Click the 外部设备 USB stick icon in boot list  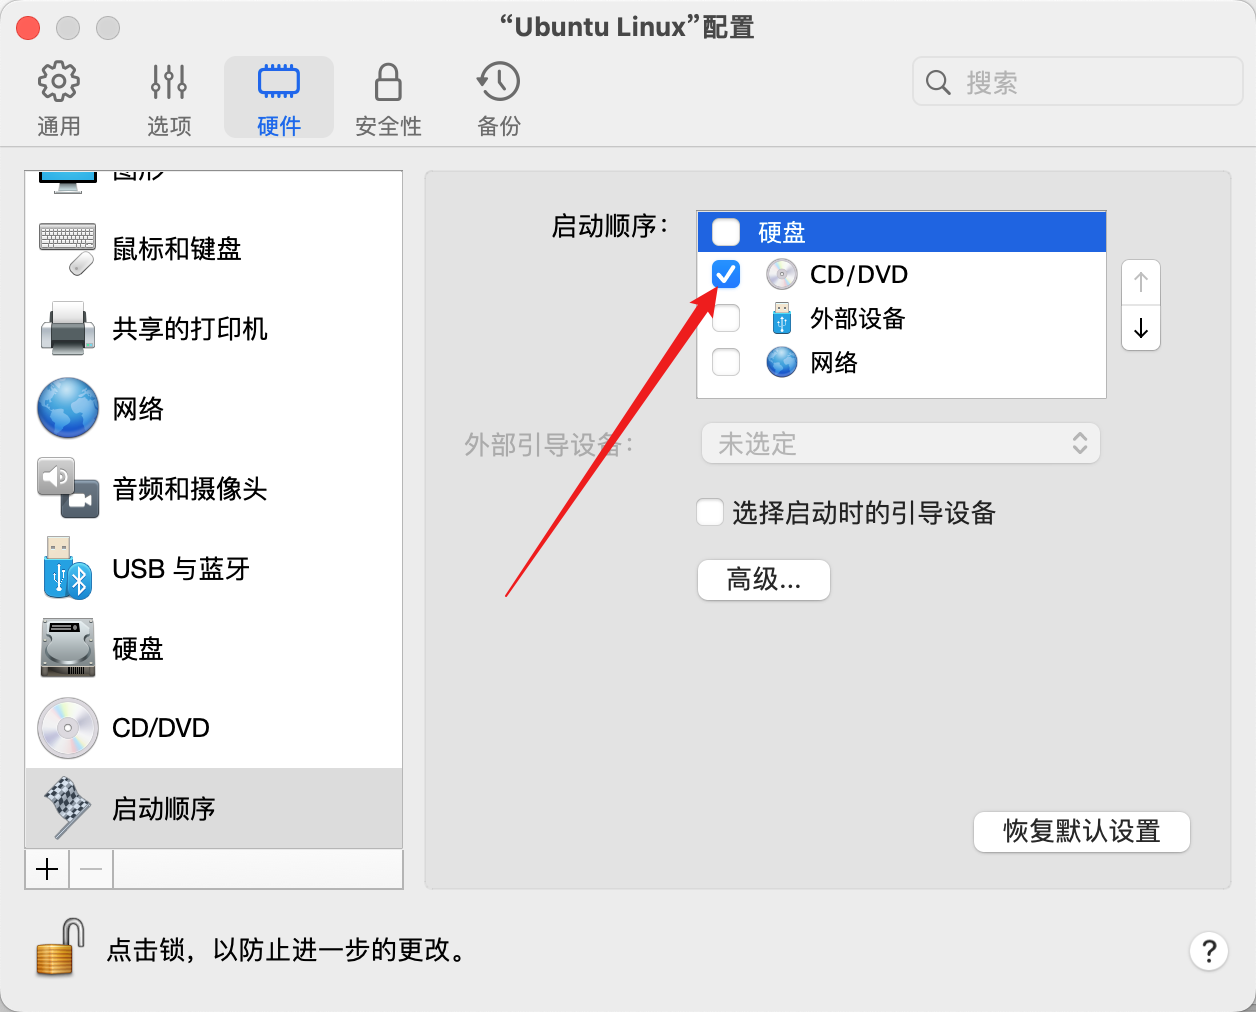782,318
